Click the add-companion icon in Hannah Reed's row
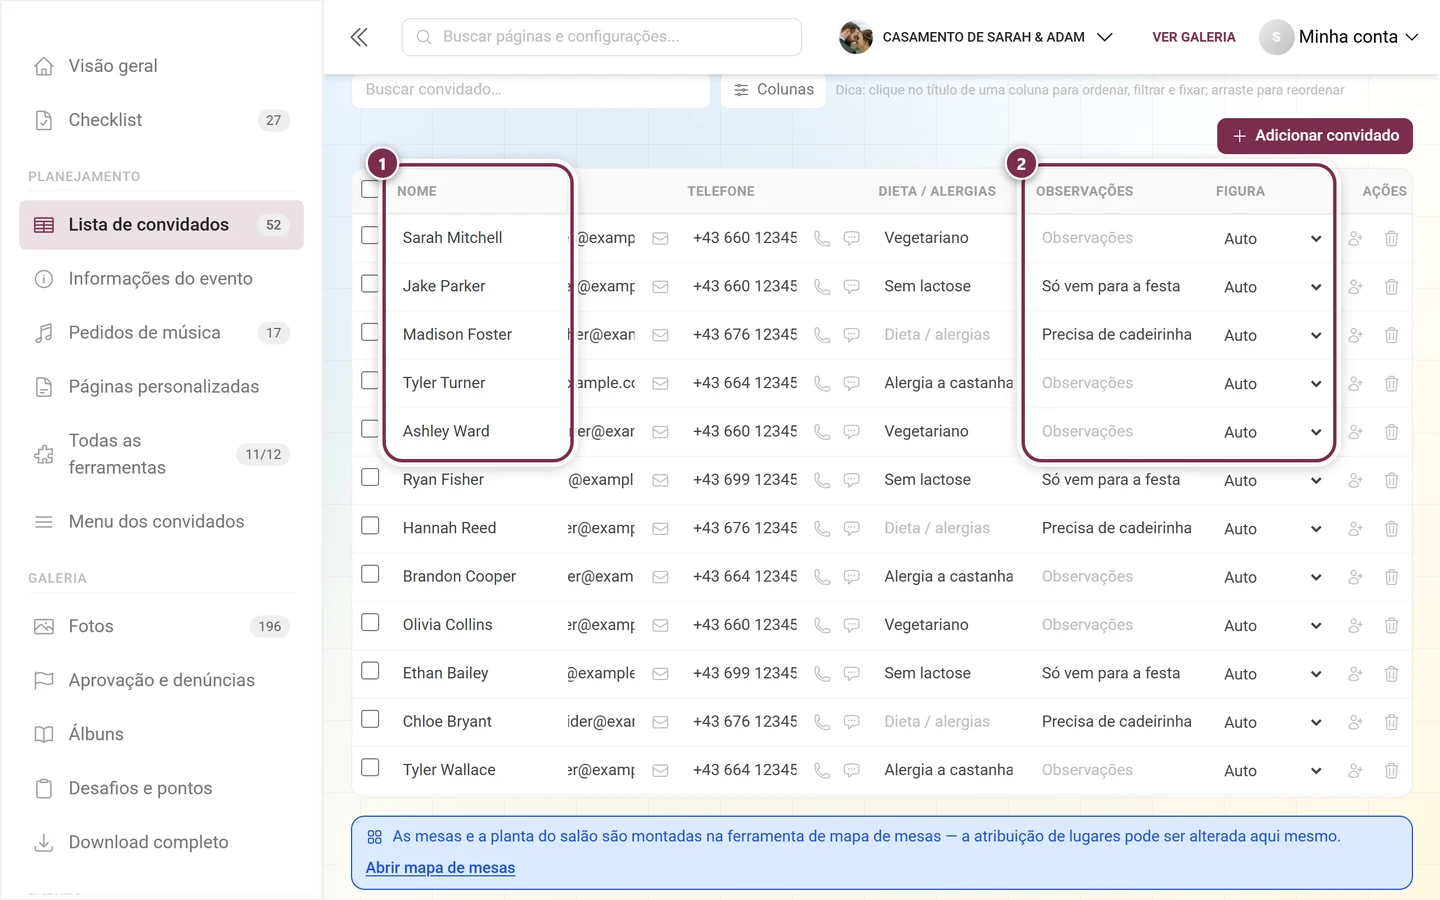Image resolution: width=1440 pixels, height=900 pixels. point(1355,529)
